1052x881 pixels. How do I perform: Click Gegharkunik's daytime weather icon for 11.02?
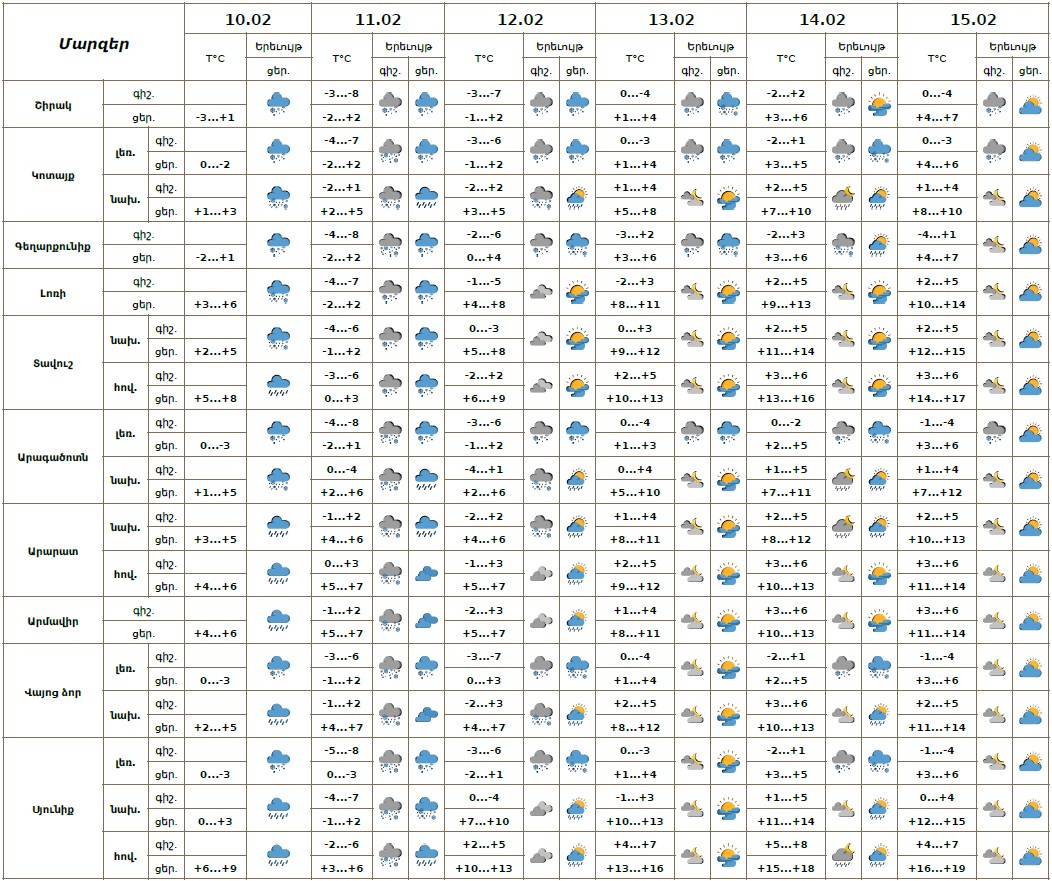[x=426, y=245]
